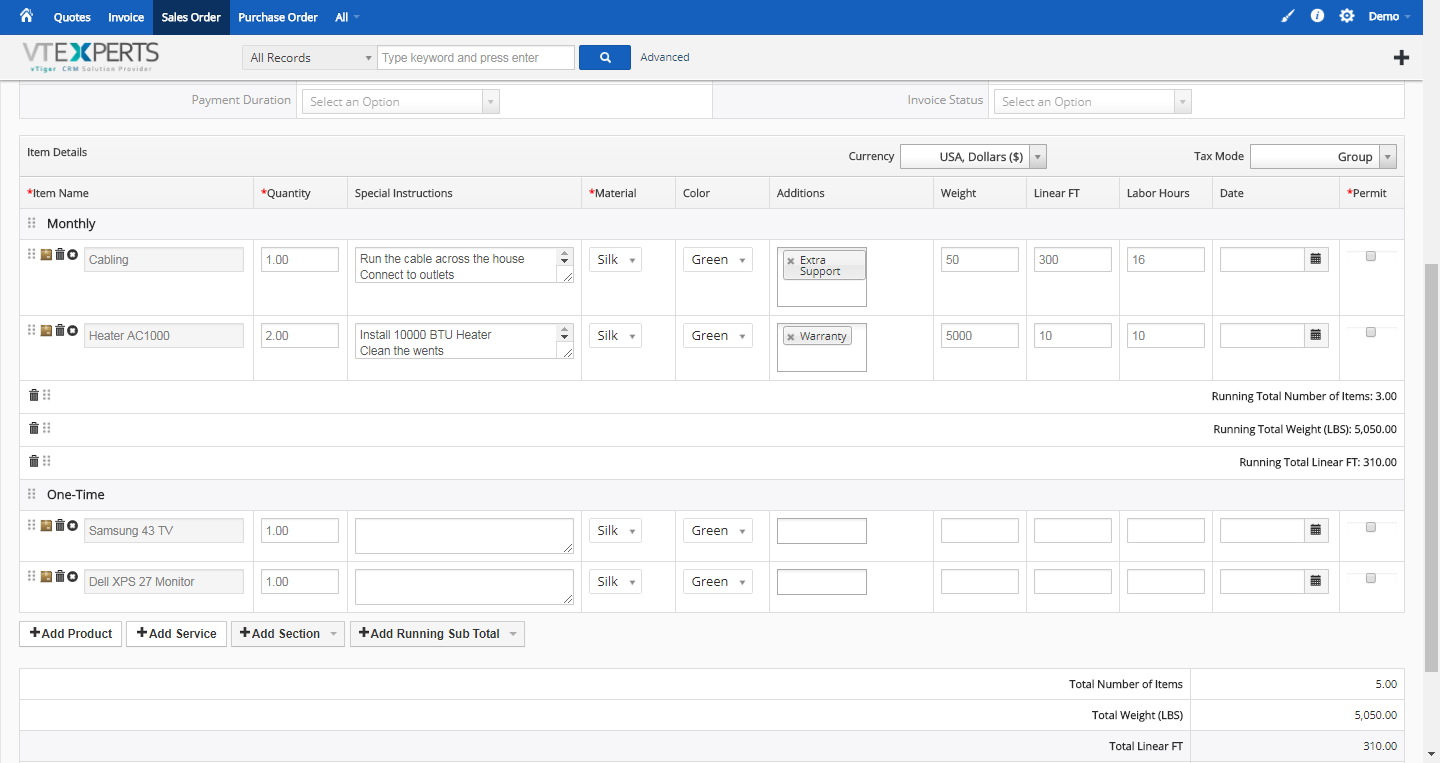Image resolution: width=1440 pixels, height=763 pixels.
Task: Check the Permit box on the Cabling row
Action: tap(1371, 255)
